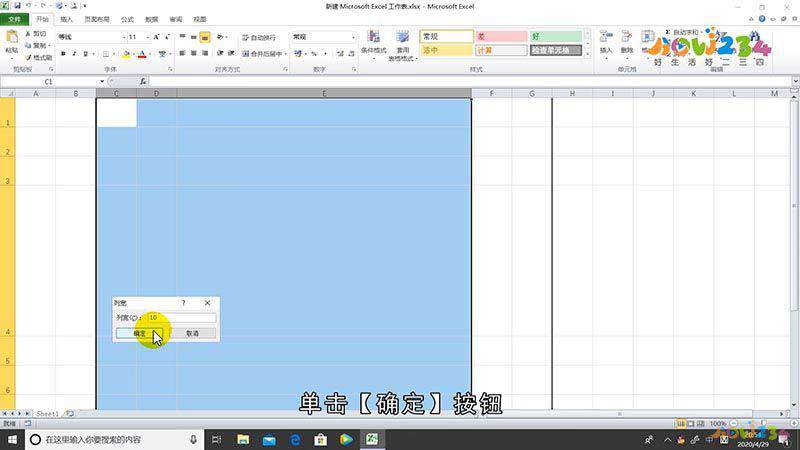The image size is (800, 450).
Task: Decrease font size with A-down icon
Action: click(x=167, y=37)
